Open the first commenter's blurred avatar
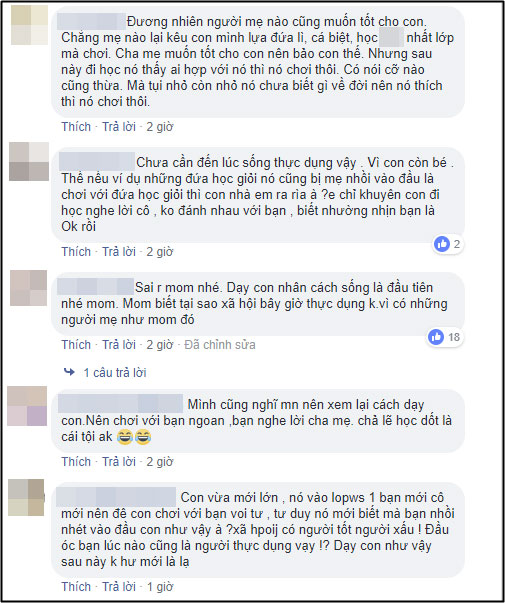Screen dimensions: 505x603 (x=29, y=25)
